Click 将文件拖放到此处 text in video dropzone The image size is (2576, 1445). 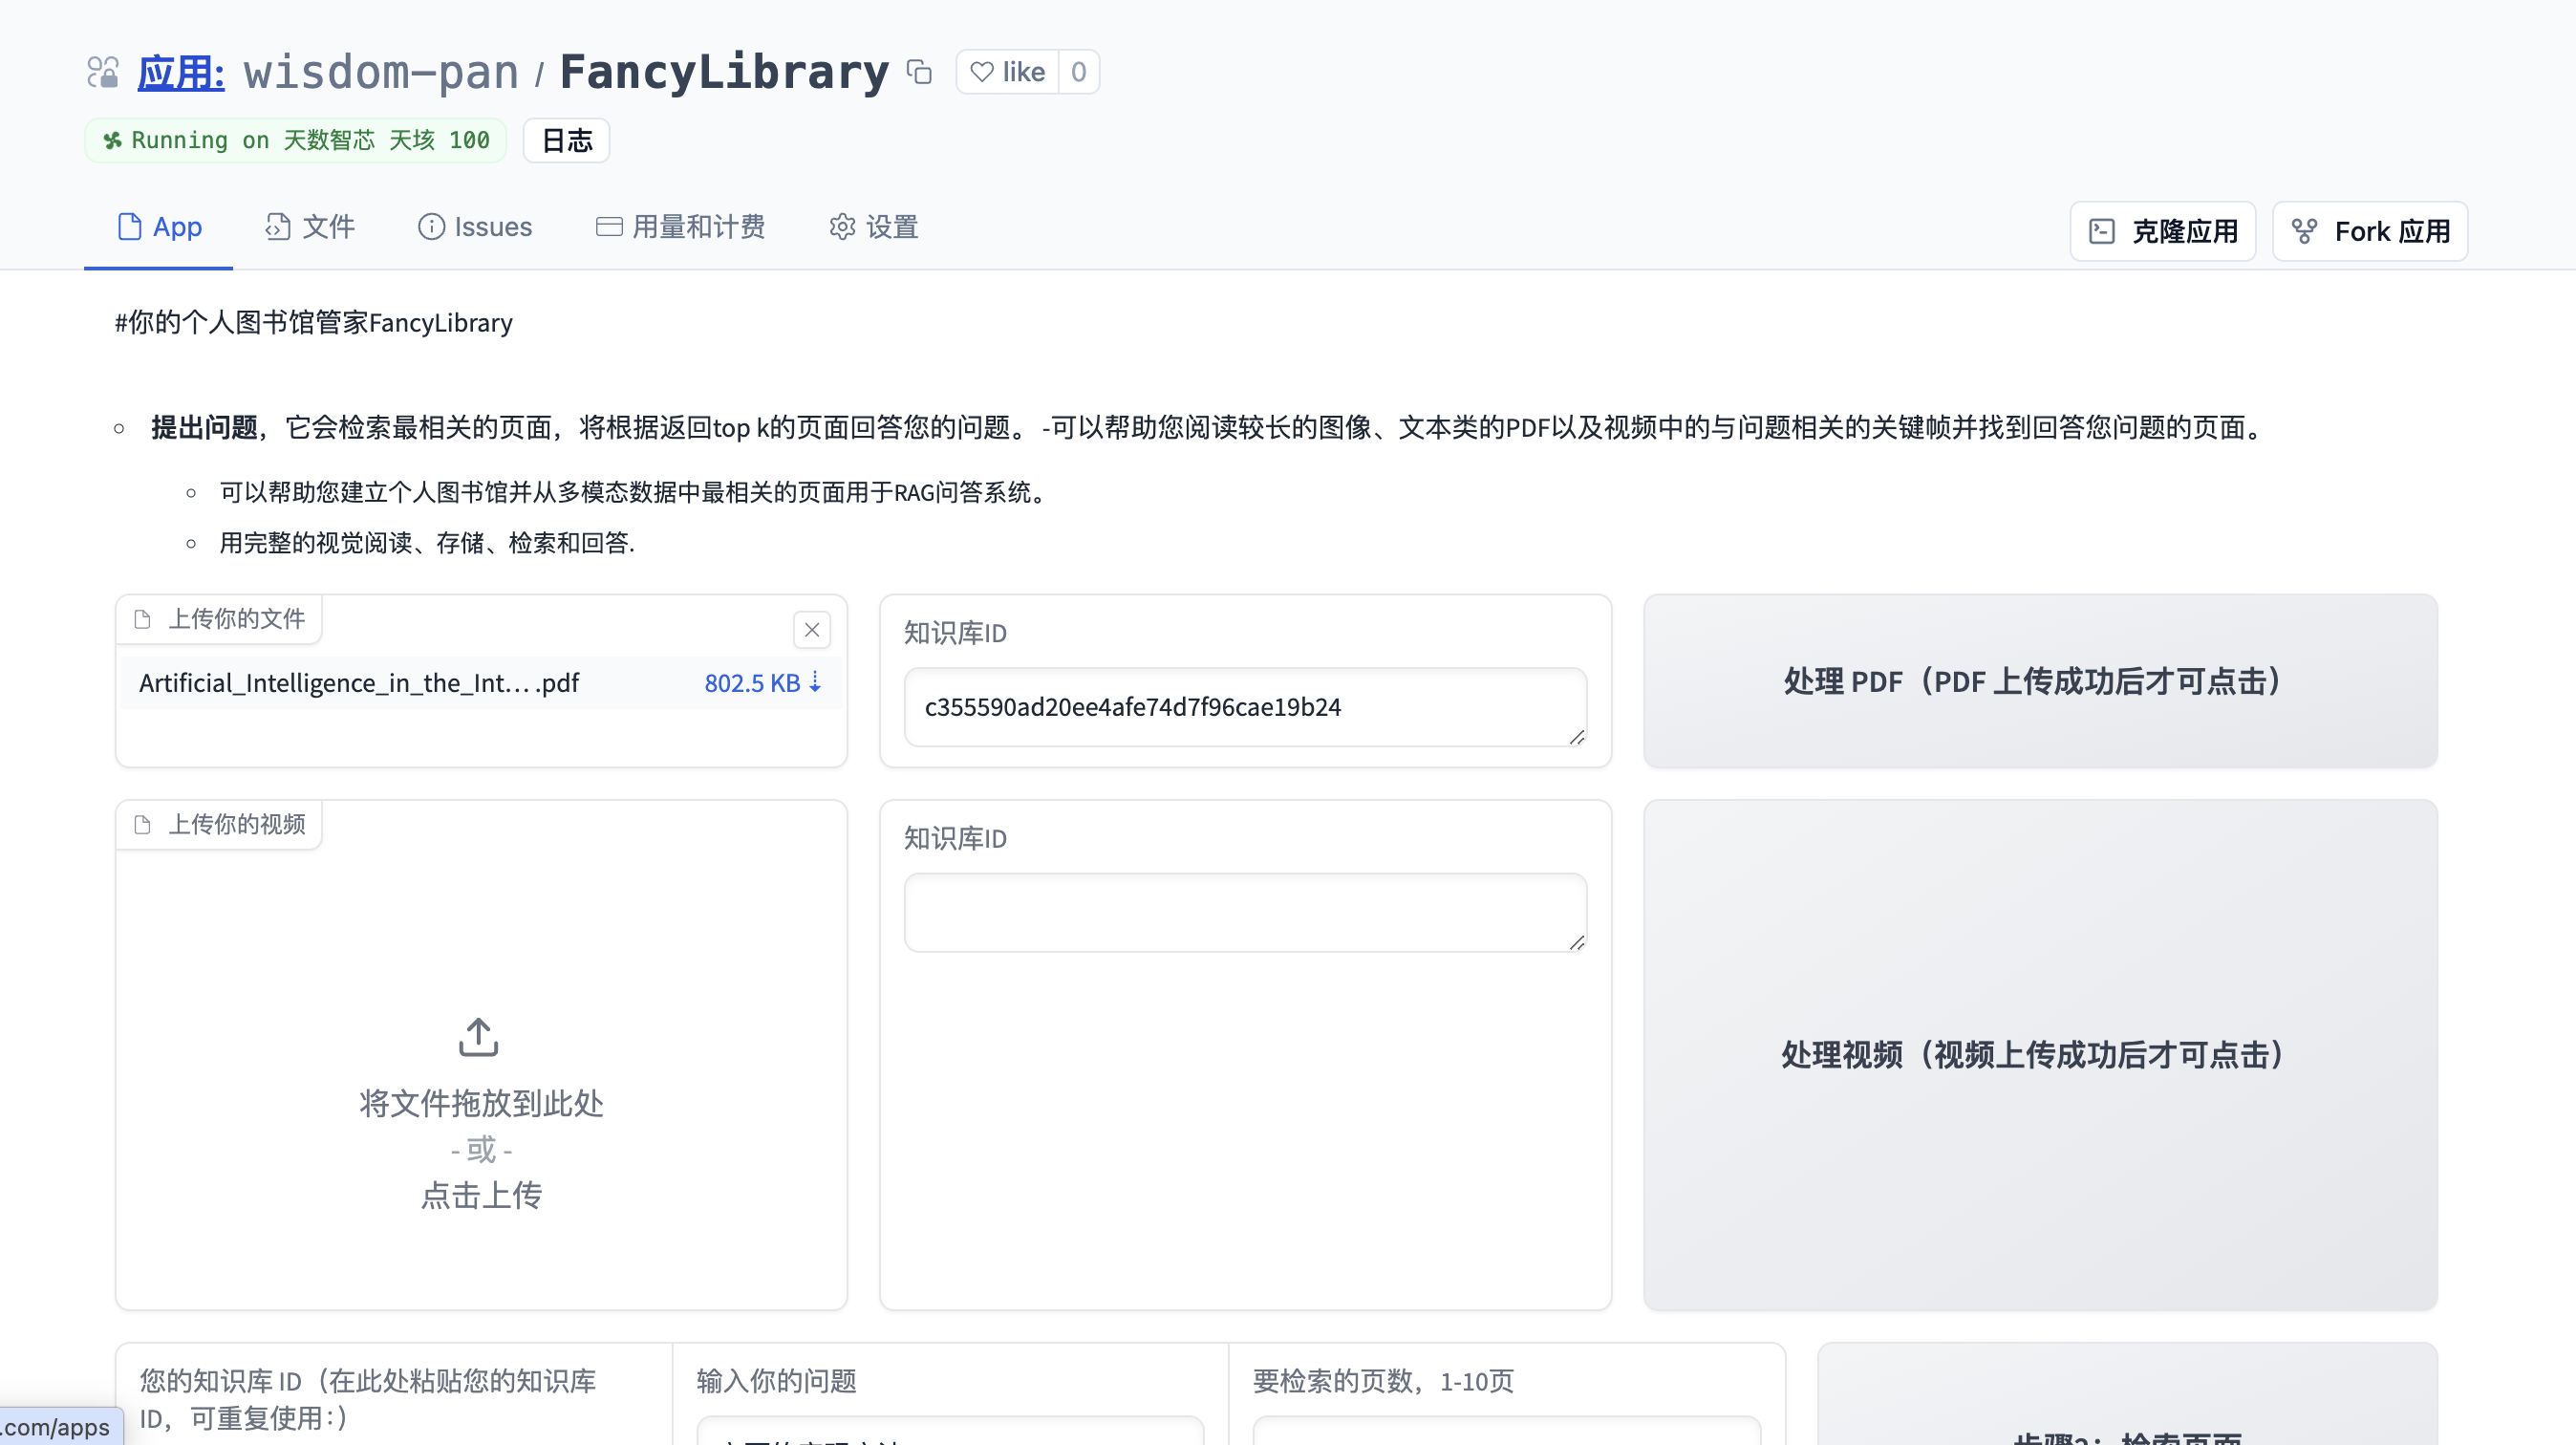481,1104
